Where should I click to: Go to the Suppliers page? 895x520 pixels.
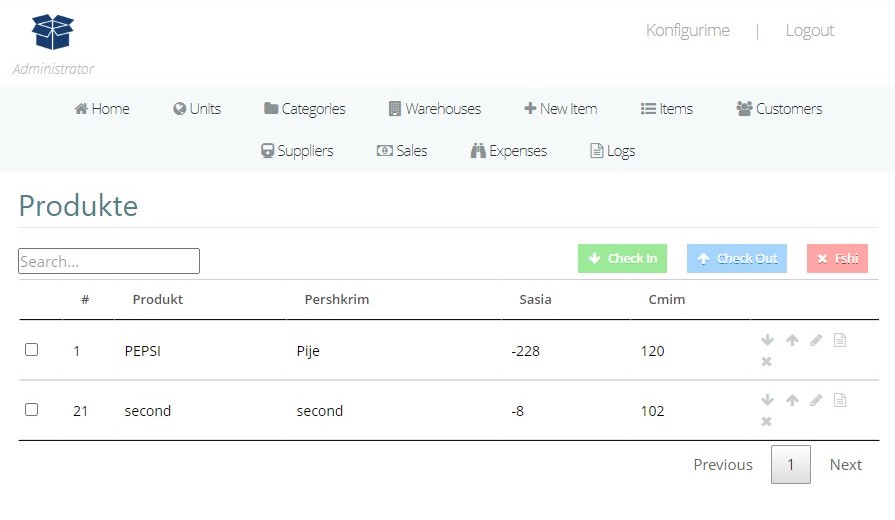(x=297, y=151)
